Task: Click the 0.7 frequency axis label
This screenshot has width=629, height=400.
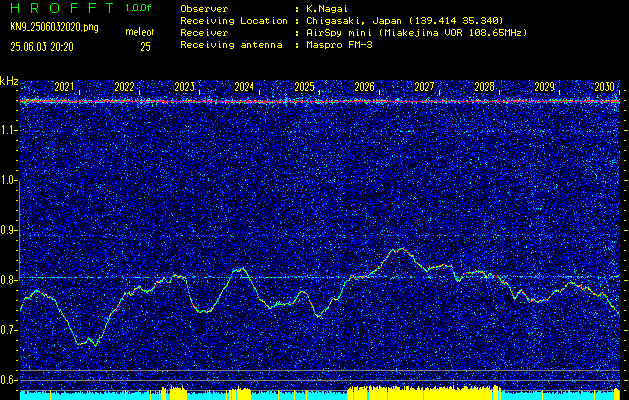Action: (7, 330)
